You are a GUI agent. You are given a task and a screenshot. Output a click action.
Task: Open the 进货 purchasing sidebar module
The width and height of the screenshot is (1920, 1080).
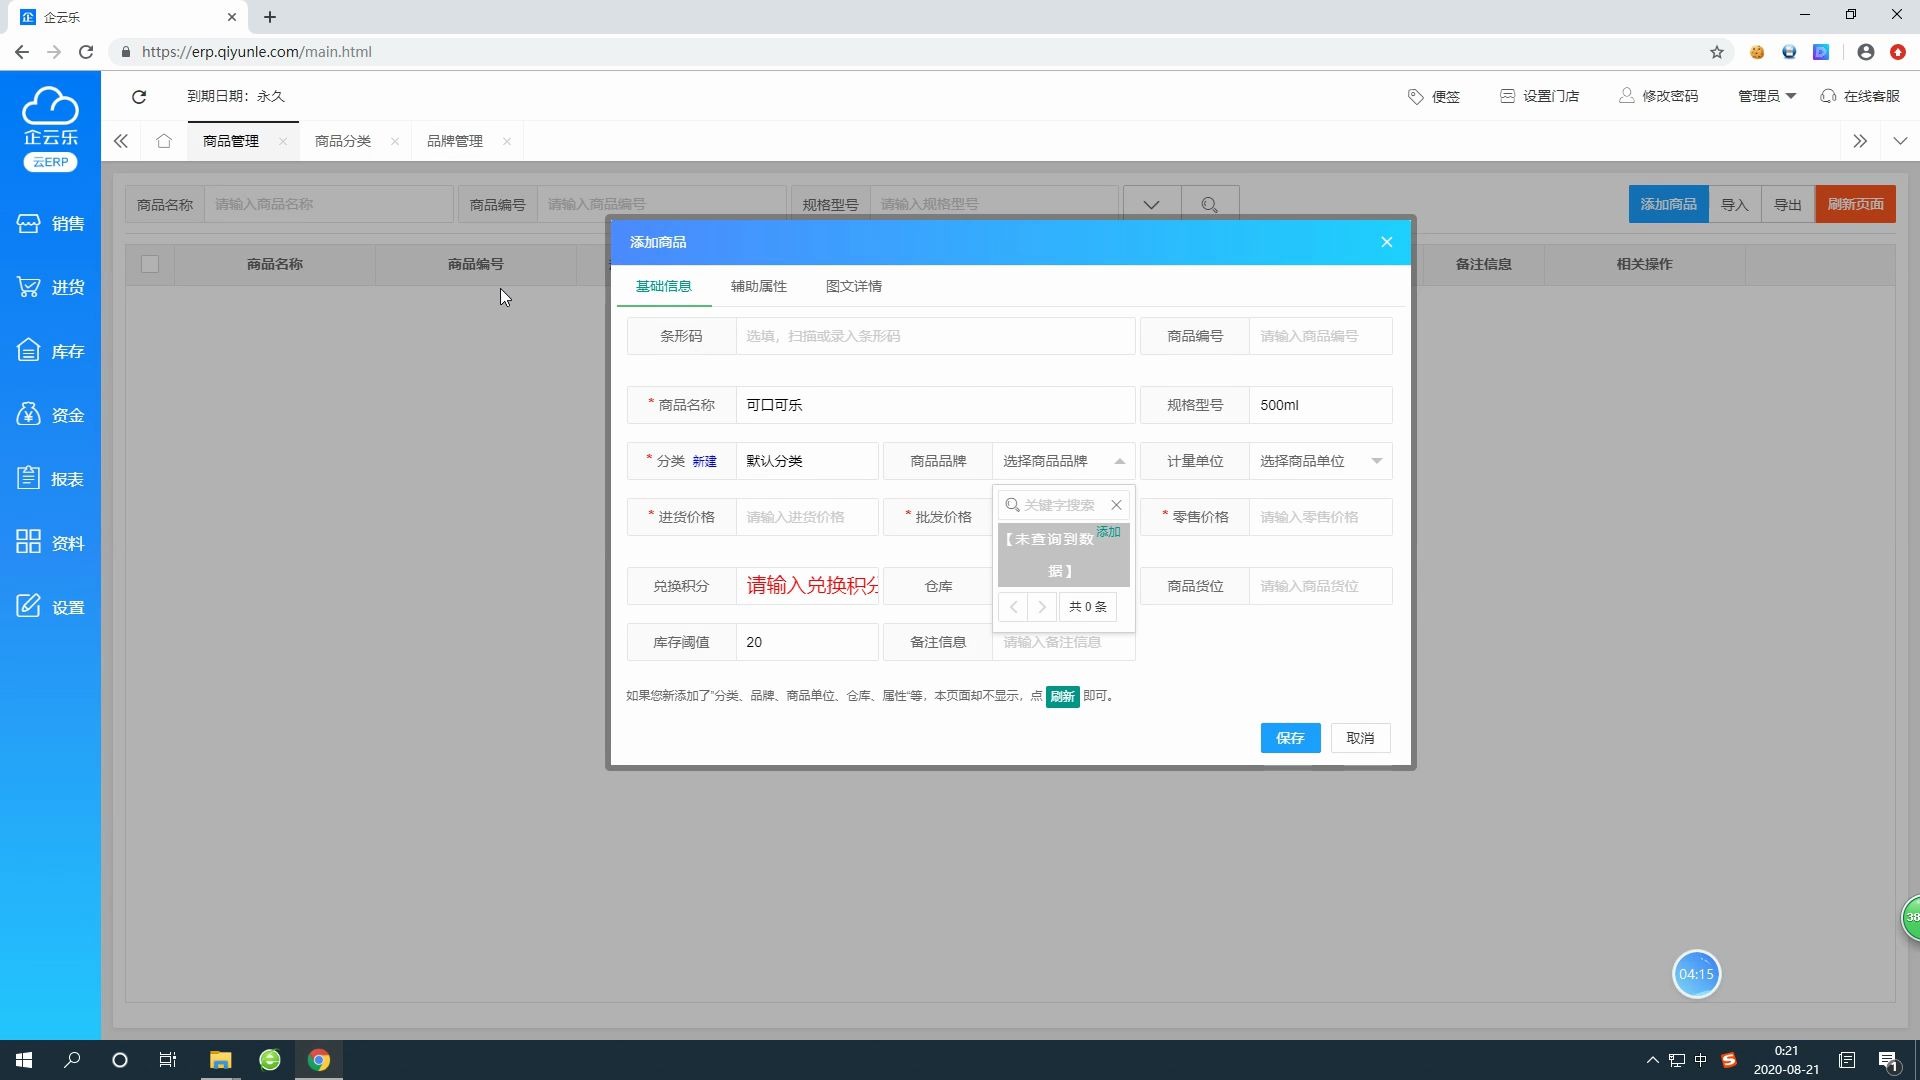(x=50, y=288)
